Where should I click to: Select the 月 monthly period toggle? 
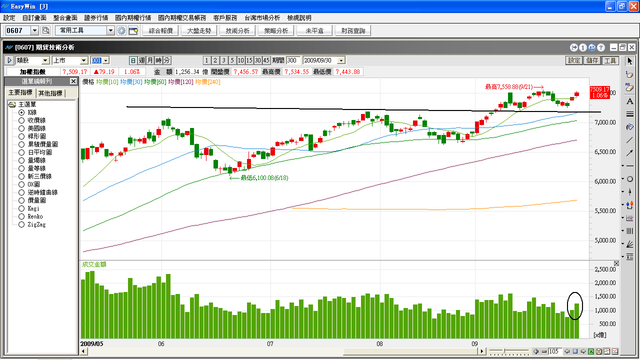pyautogui.click(x=150, y=60)
